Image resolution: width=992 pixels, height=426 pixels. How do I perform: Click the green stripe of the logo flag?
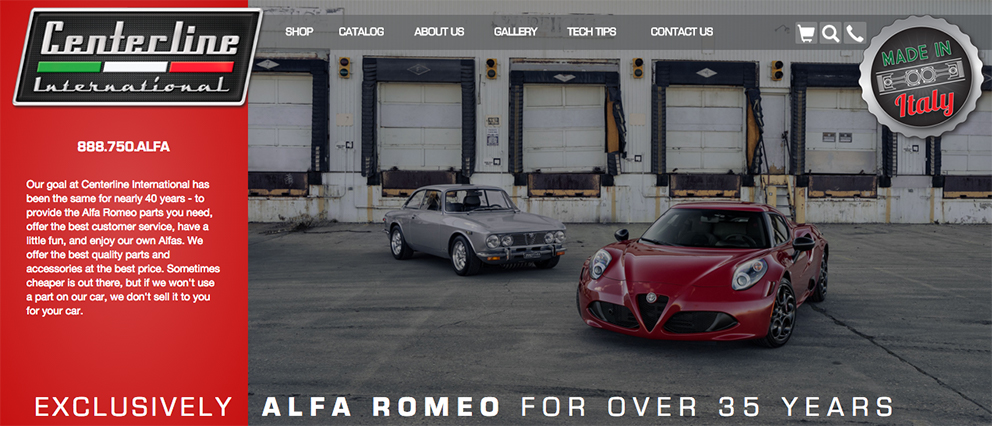[69, 66]
